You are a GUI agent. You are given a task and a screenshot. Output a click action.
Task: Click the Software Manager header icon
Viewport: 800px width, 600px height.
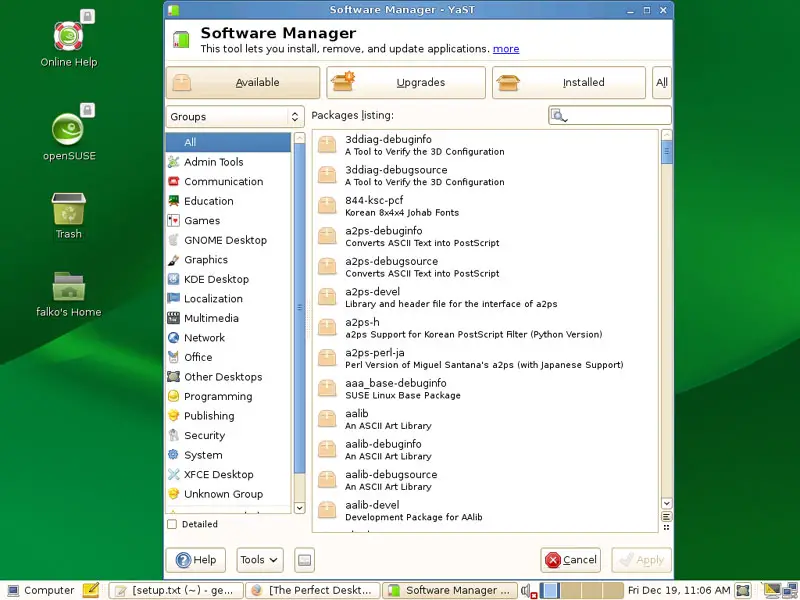[181, 40]
